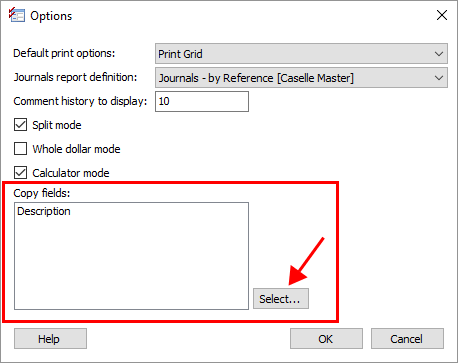Click the Journals by Reference dropdown chevron

click(x=439, y=78)
